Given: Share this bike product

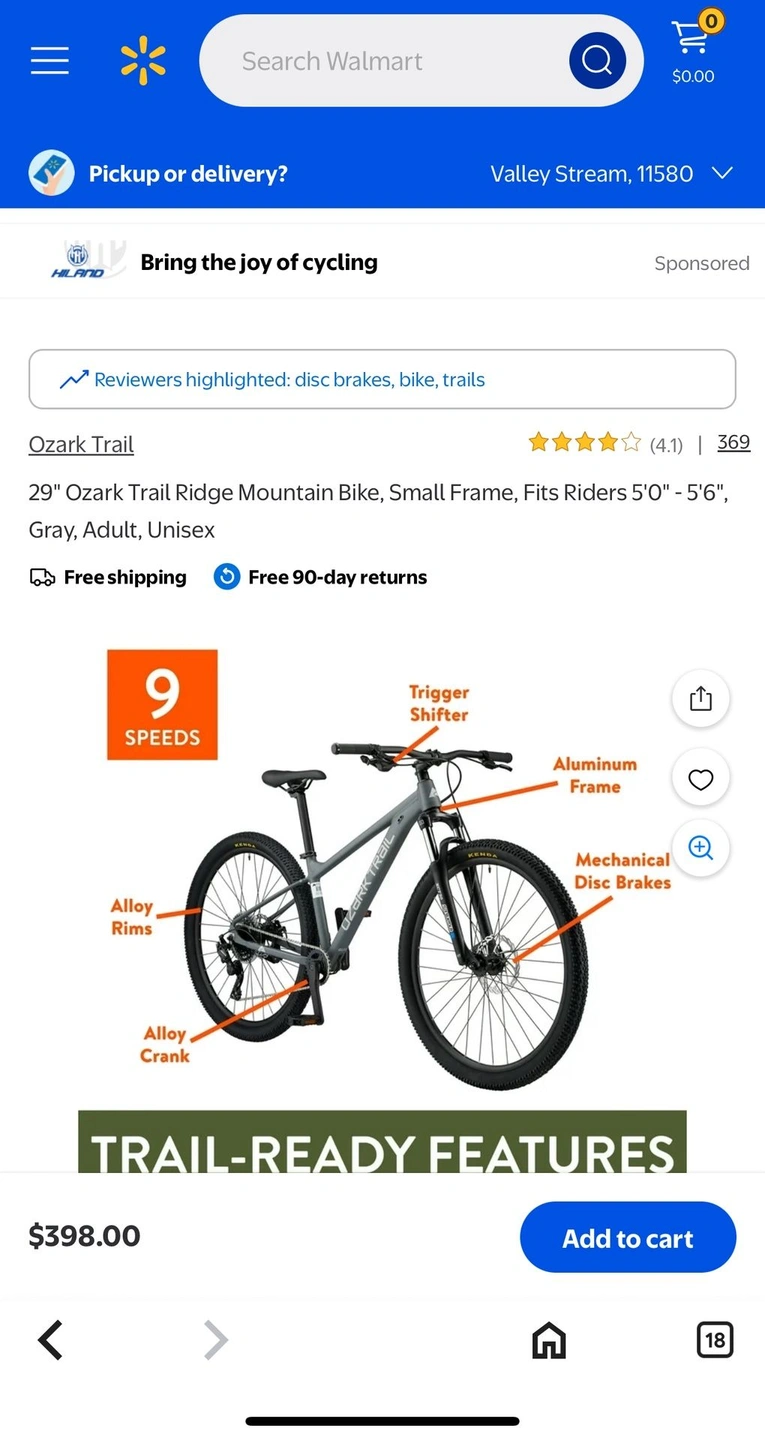Looking at the screenshot, I should 701,698.
